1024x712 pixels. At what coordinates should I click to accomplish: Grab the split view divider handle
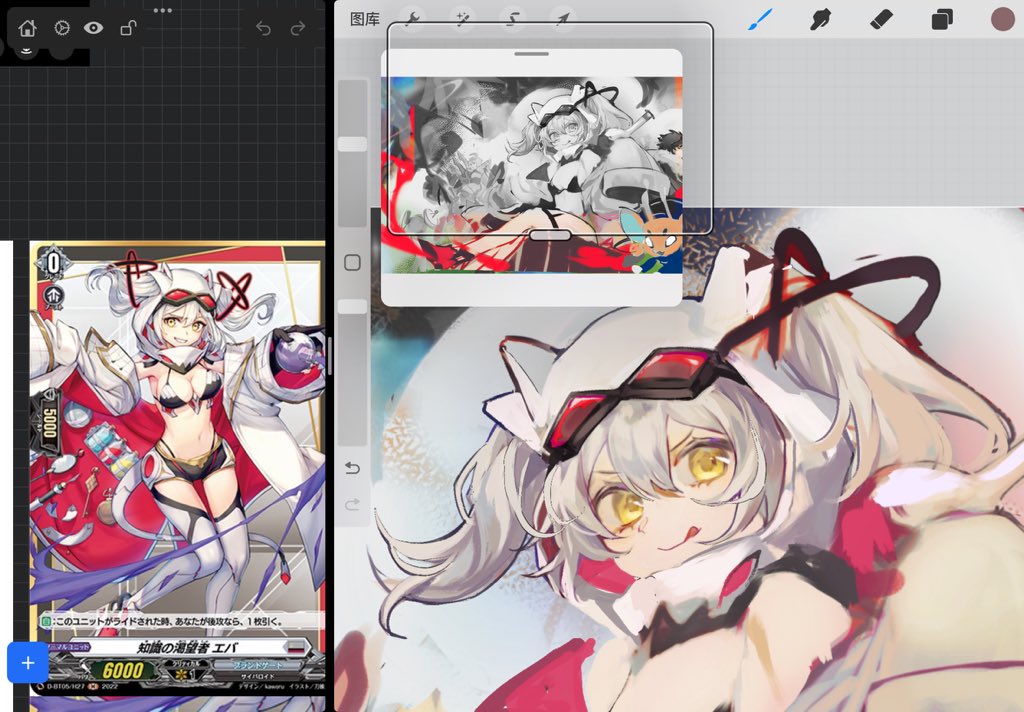330,356
